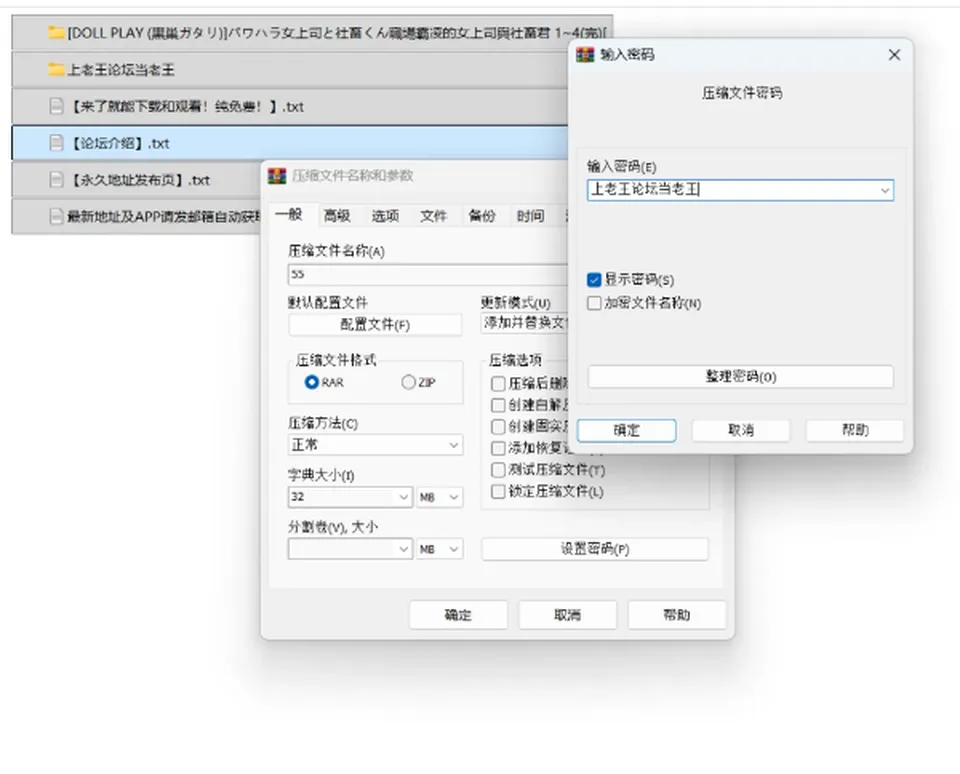This screenshot has height=774, width=960.
Task: Open the 字典大小 dropdown showing 32
Action: coord(350,497)
